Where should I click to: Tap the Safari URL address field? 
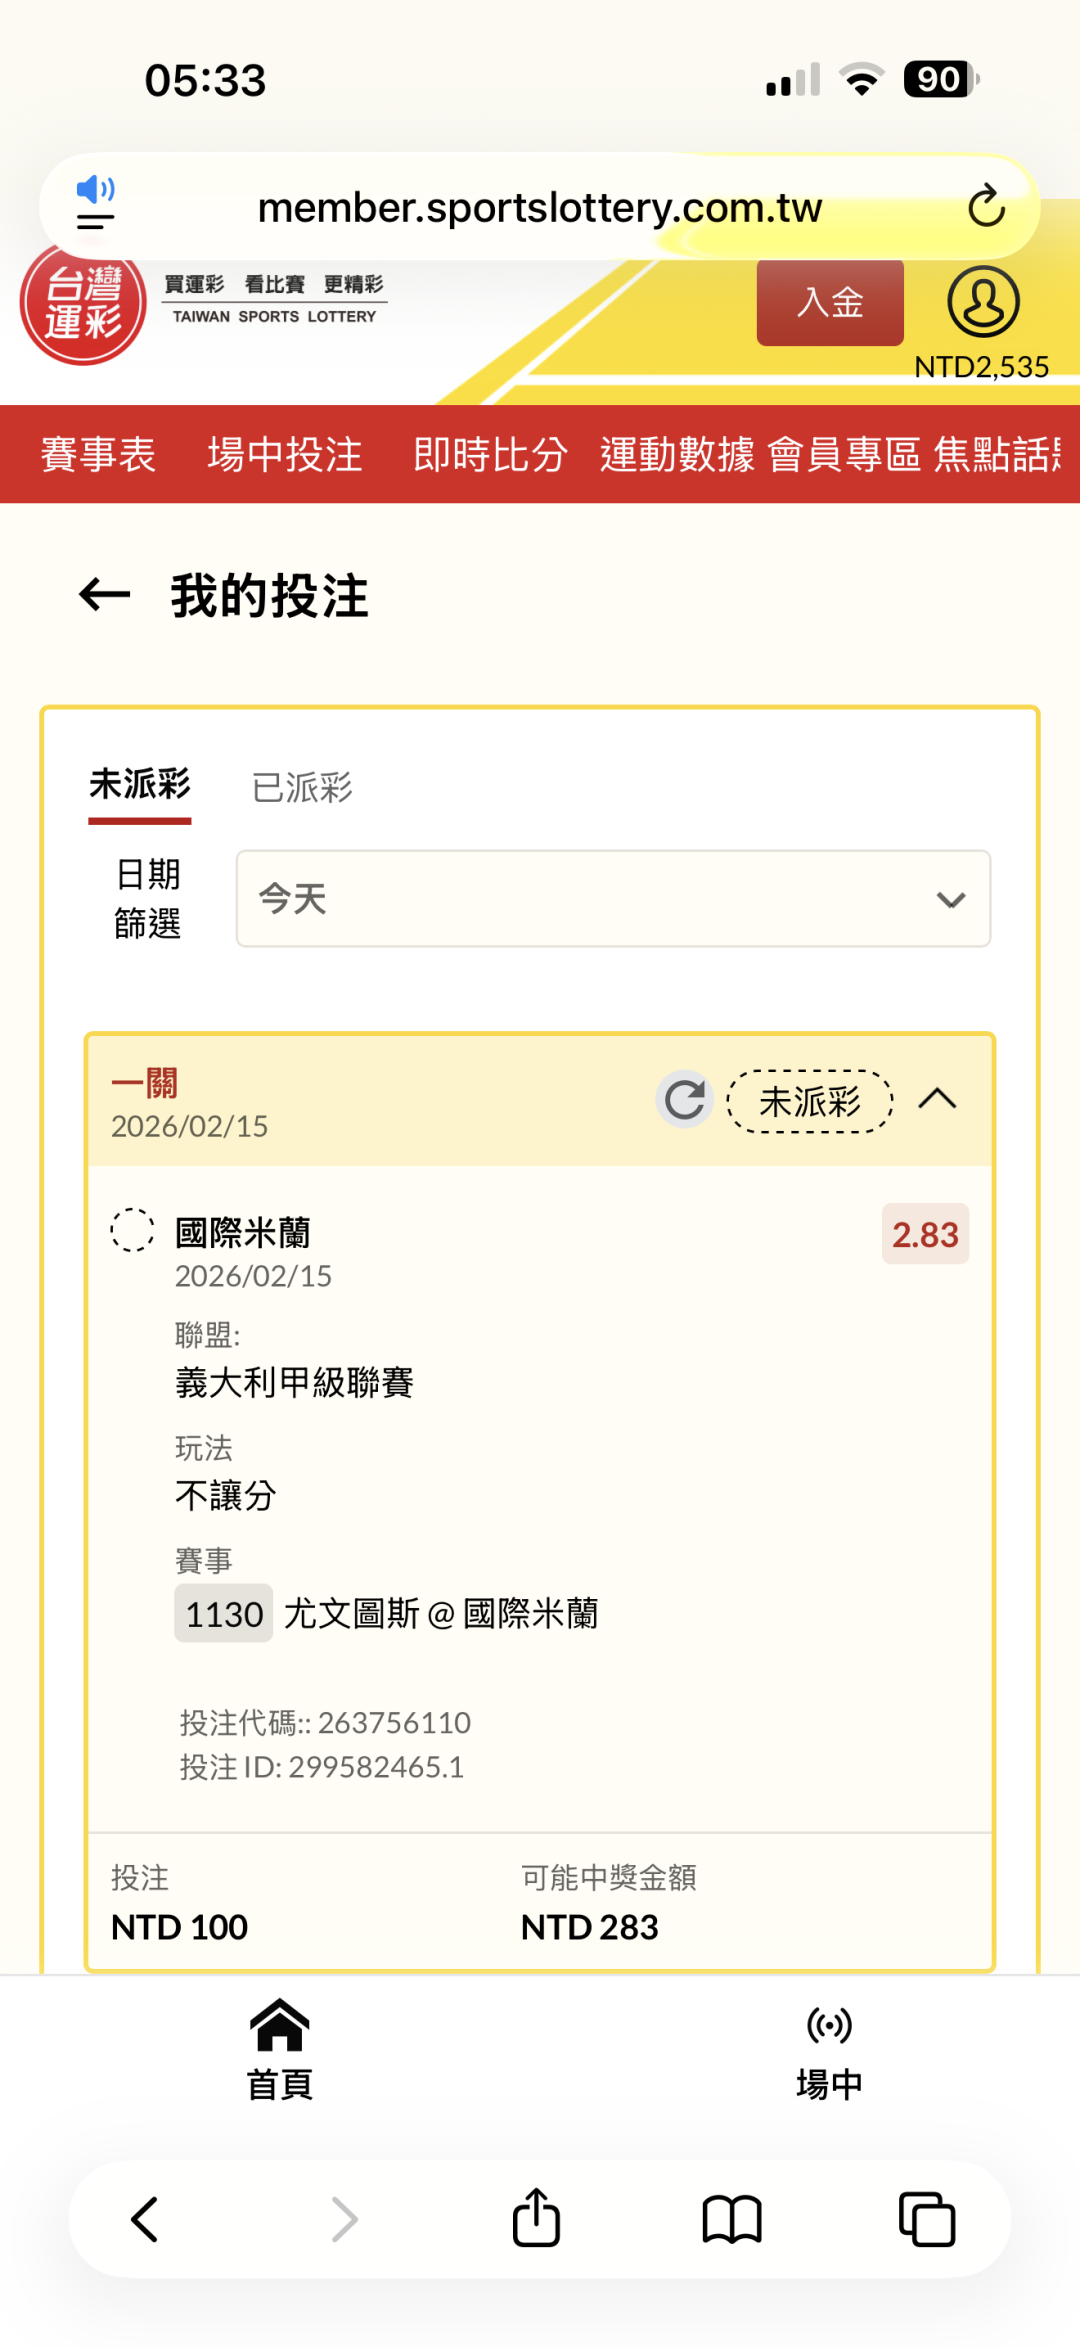(x=540, y=208)
